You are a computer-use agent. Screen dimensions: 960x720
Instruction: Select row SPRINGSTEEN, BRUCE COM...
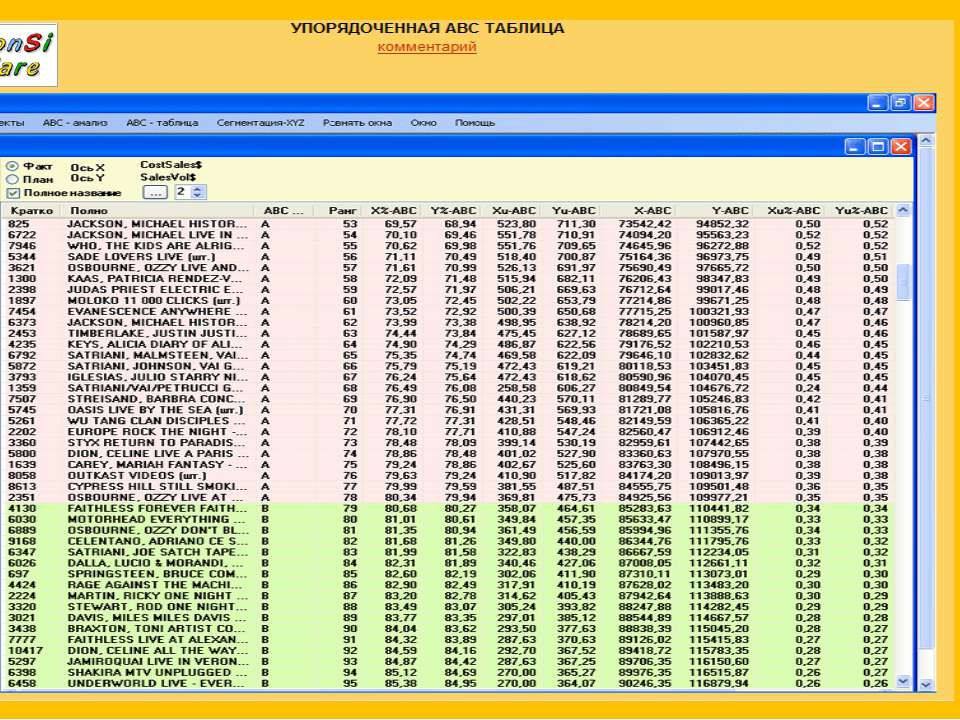447,574
